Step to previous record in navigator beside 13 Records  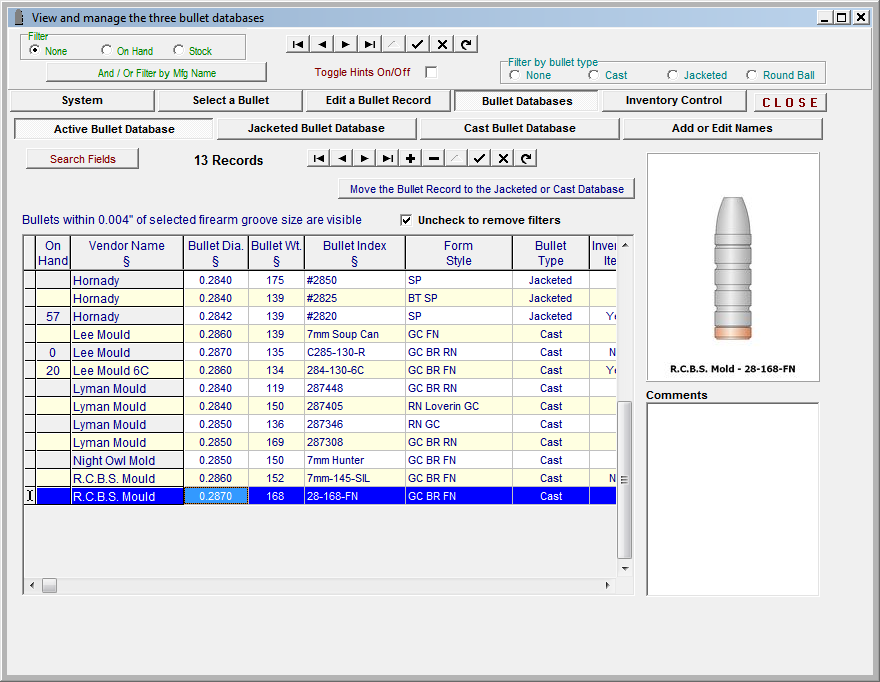tap(342, 158)
